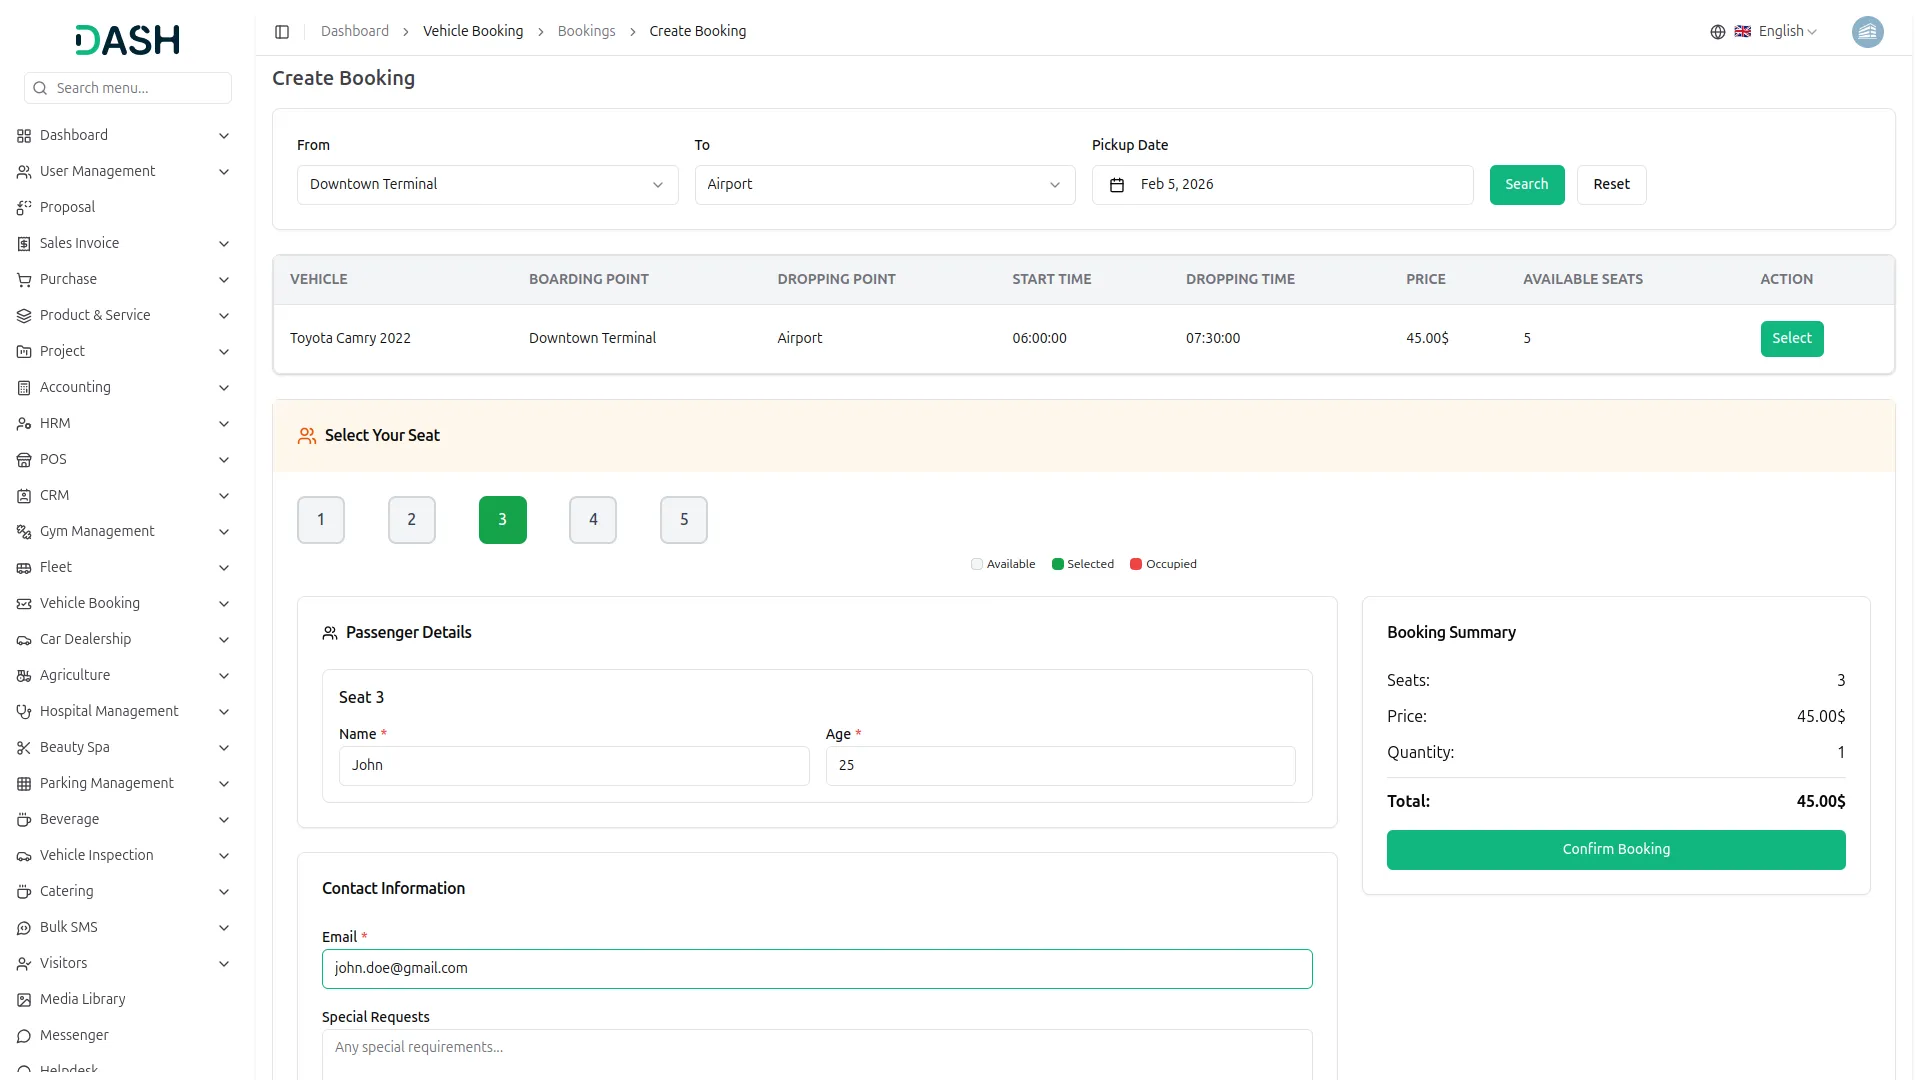
Task: Click the Messenger chat icon
Action: (24, 1036)
